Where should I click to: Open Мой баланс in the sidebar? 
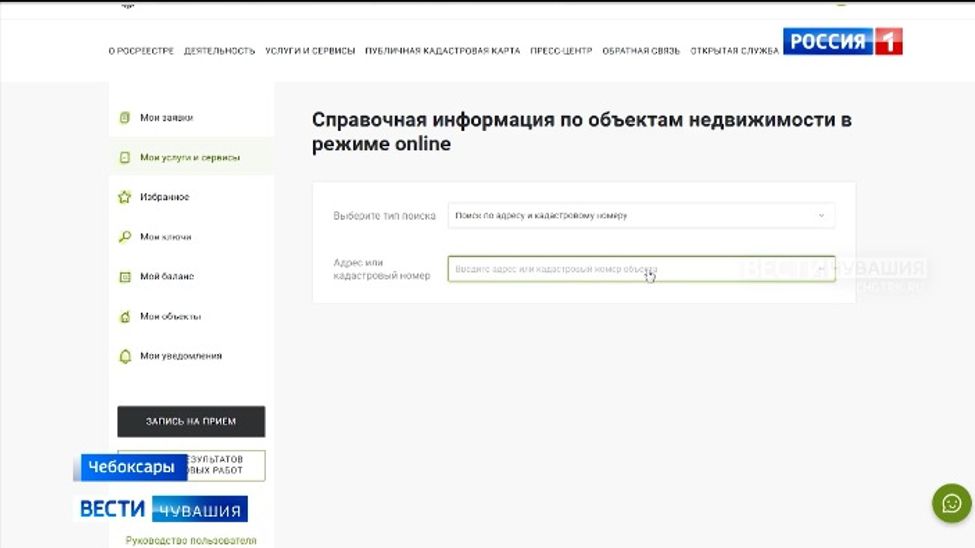click(x=191, y=277)
